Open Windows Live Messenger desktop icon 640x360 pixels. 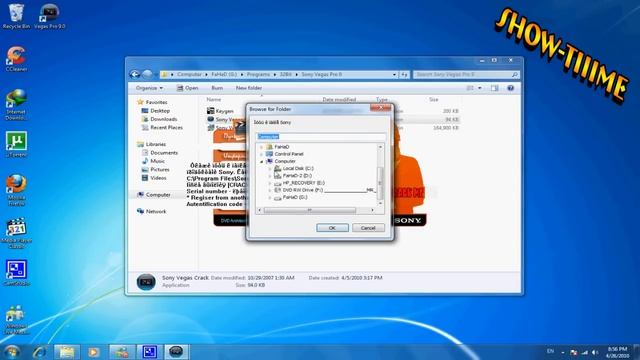click(16, 320)
